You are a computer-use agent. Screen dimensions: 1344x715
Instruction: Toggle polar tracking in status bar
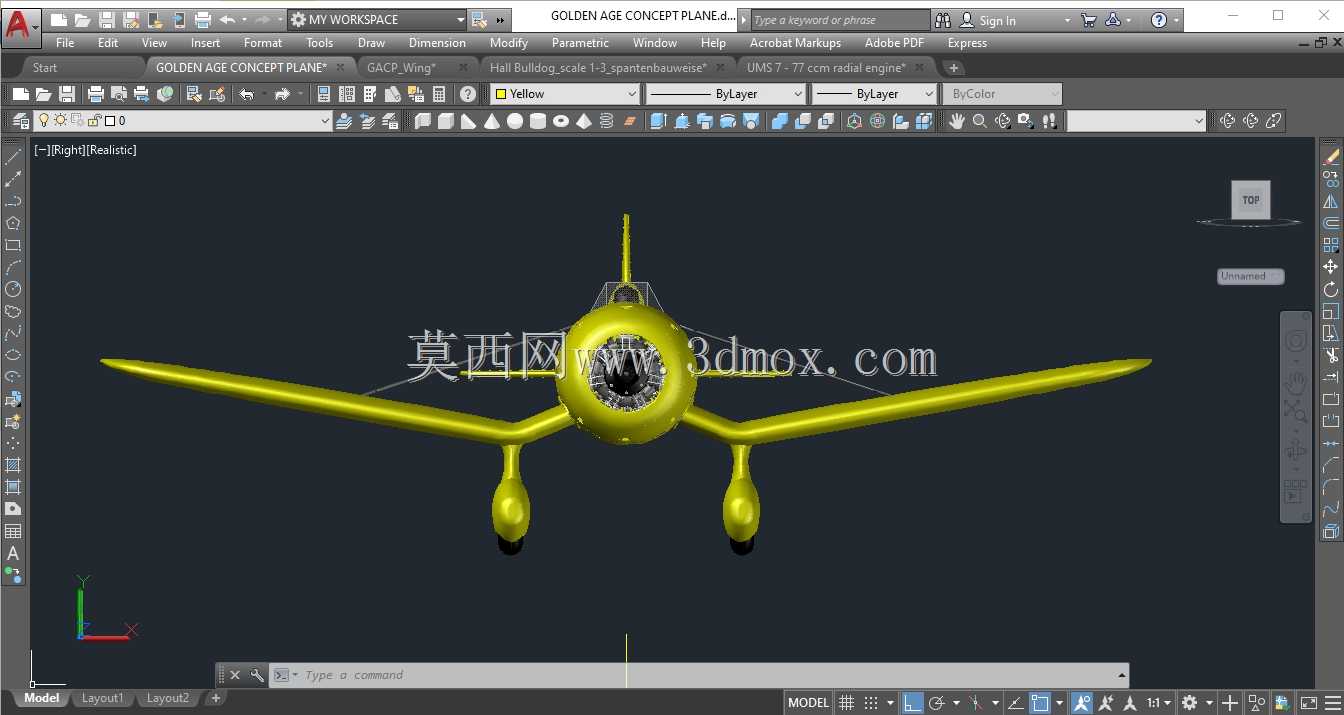pyautogui.click(x=937, y=703)
